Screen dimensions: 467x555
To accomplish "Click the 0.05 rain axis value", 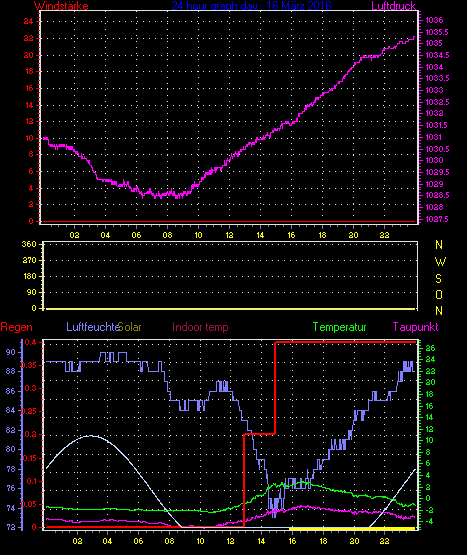I will pos(29,504).
